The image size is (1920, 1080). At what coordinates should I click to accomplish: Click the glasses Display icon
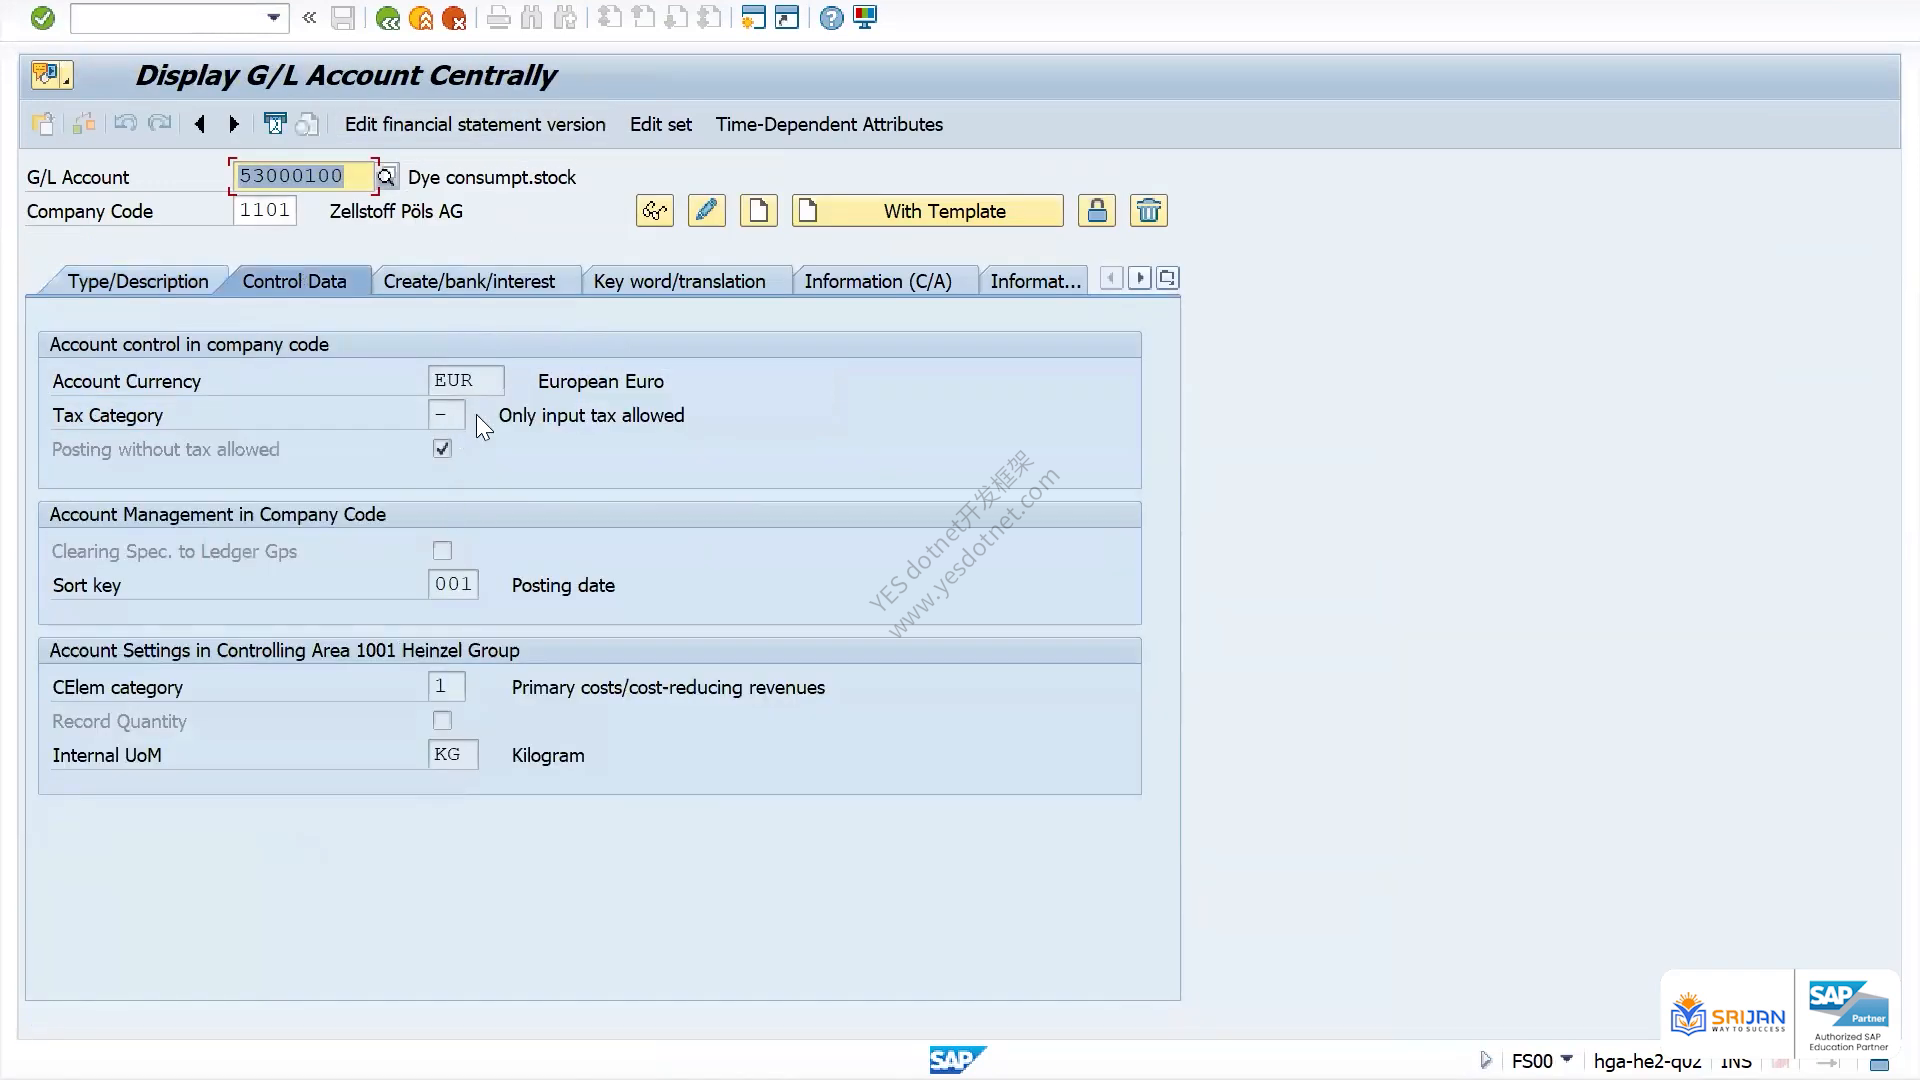pyautogui.click(x=655, y=211)
